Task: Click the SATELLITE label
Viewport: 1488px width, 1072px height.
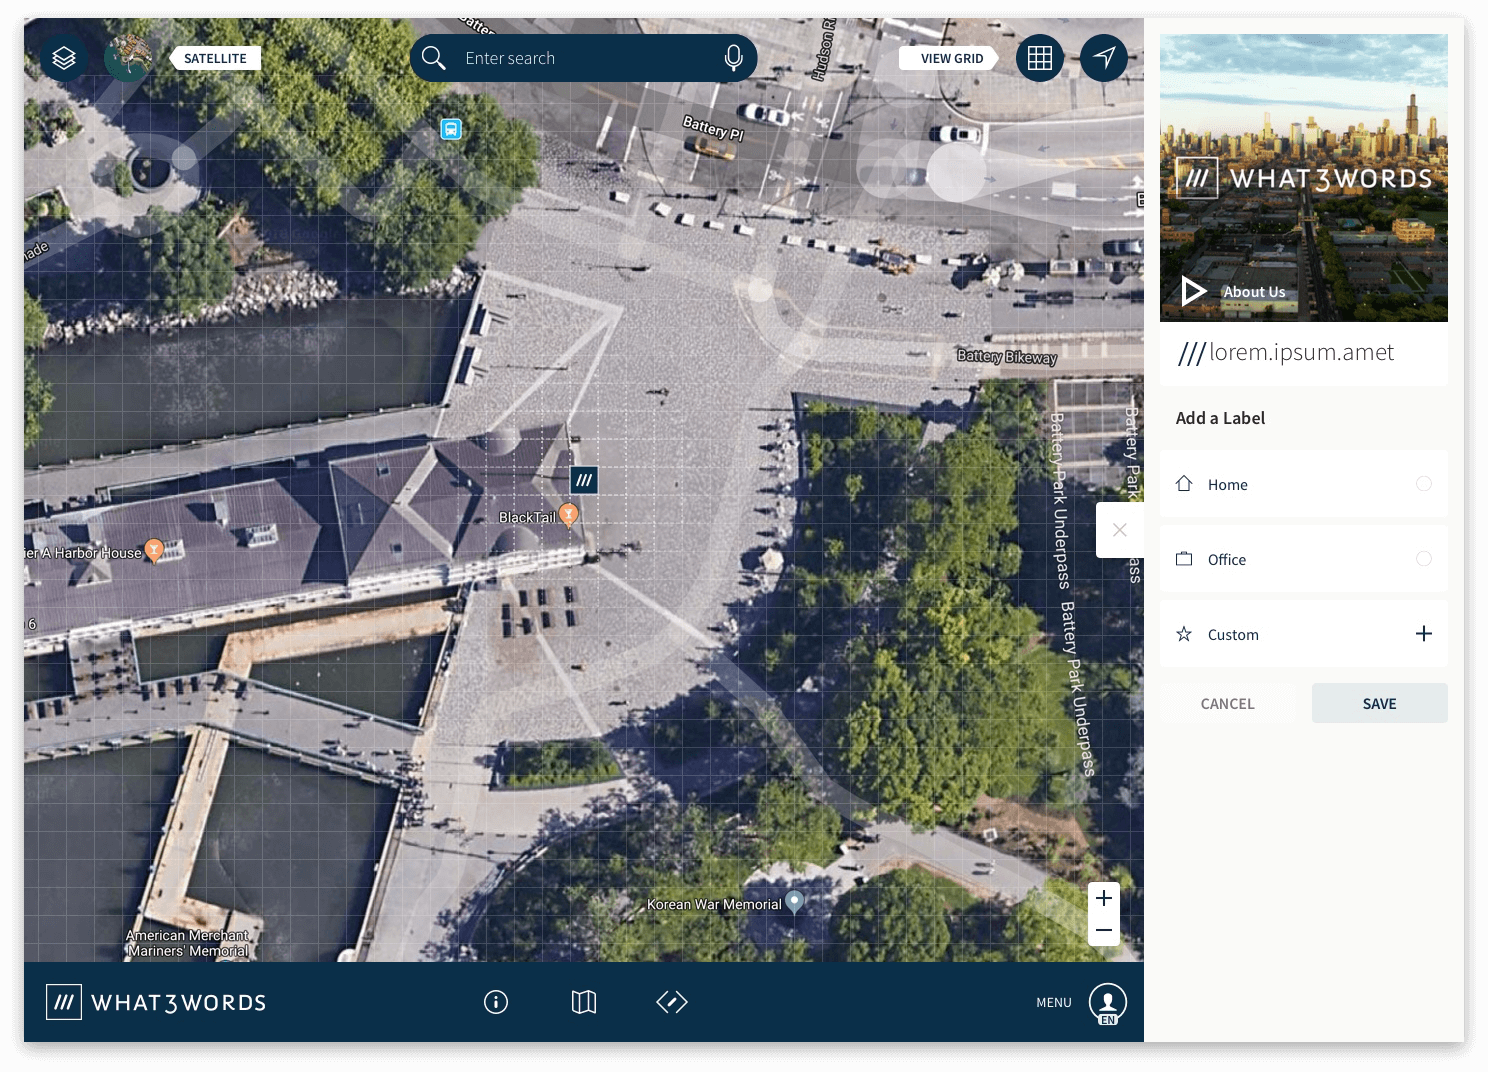Action: 215,58
